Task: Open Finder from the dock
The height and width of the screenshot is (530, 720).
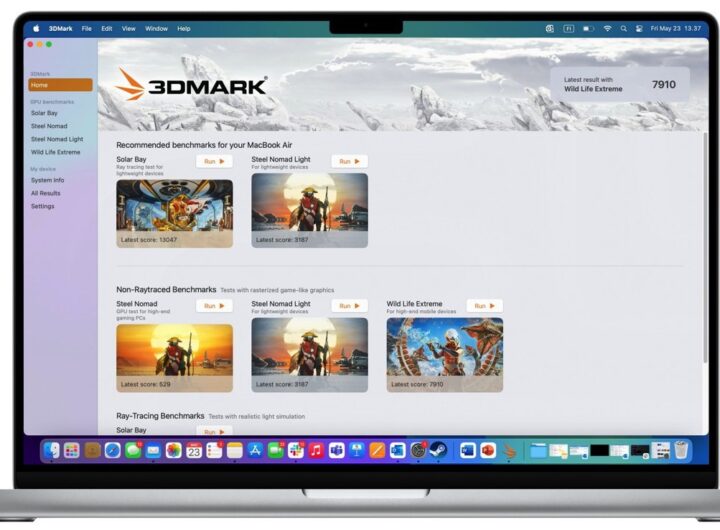Action: pos(52,451)
